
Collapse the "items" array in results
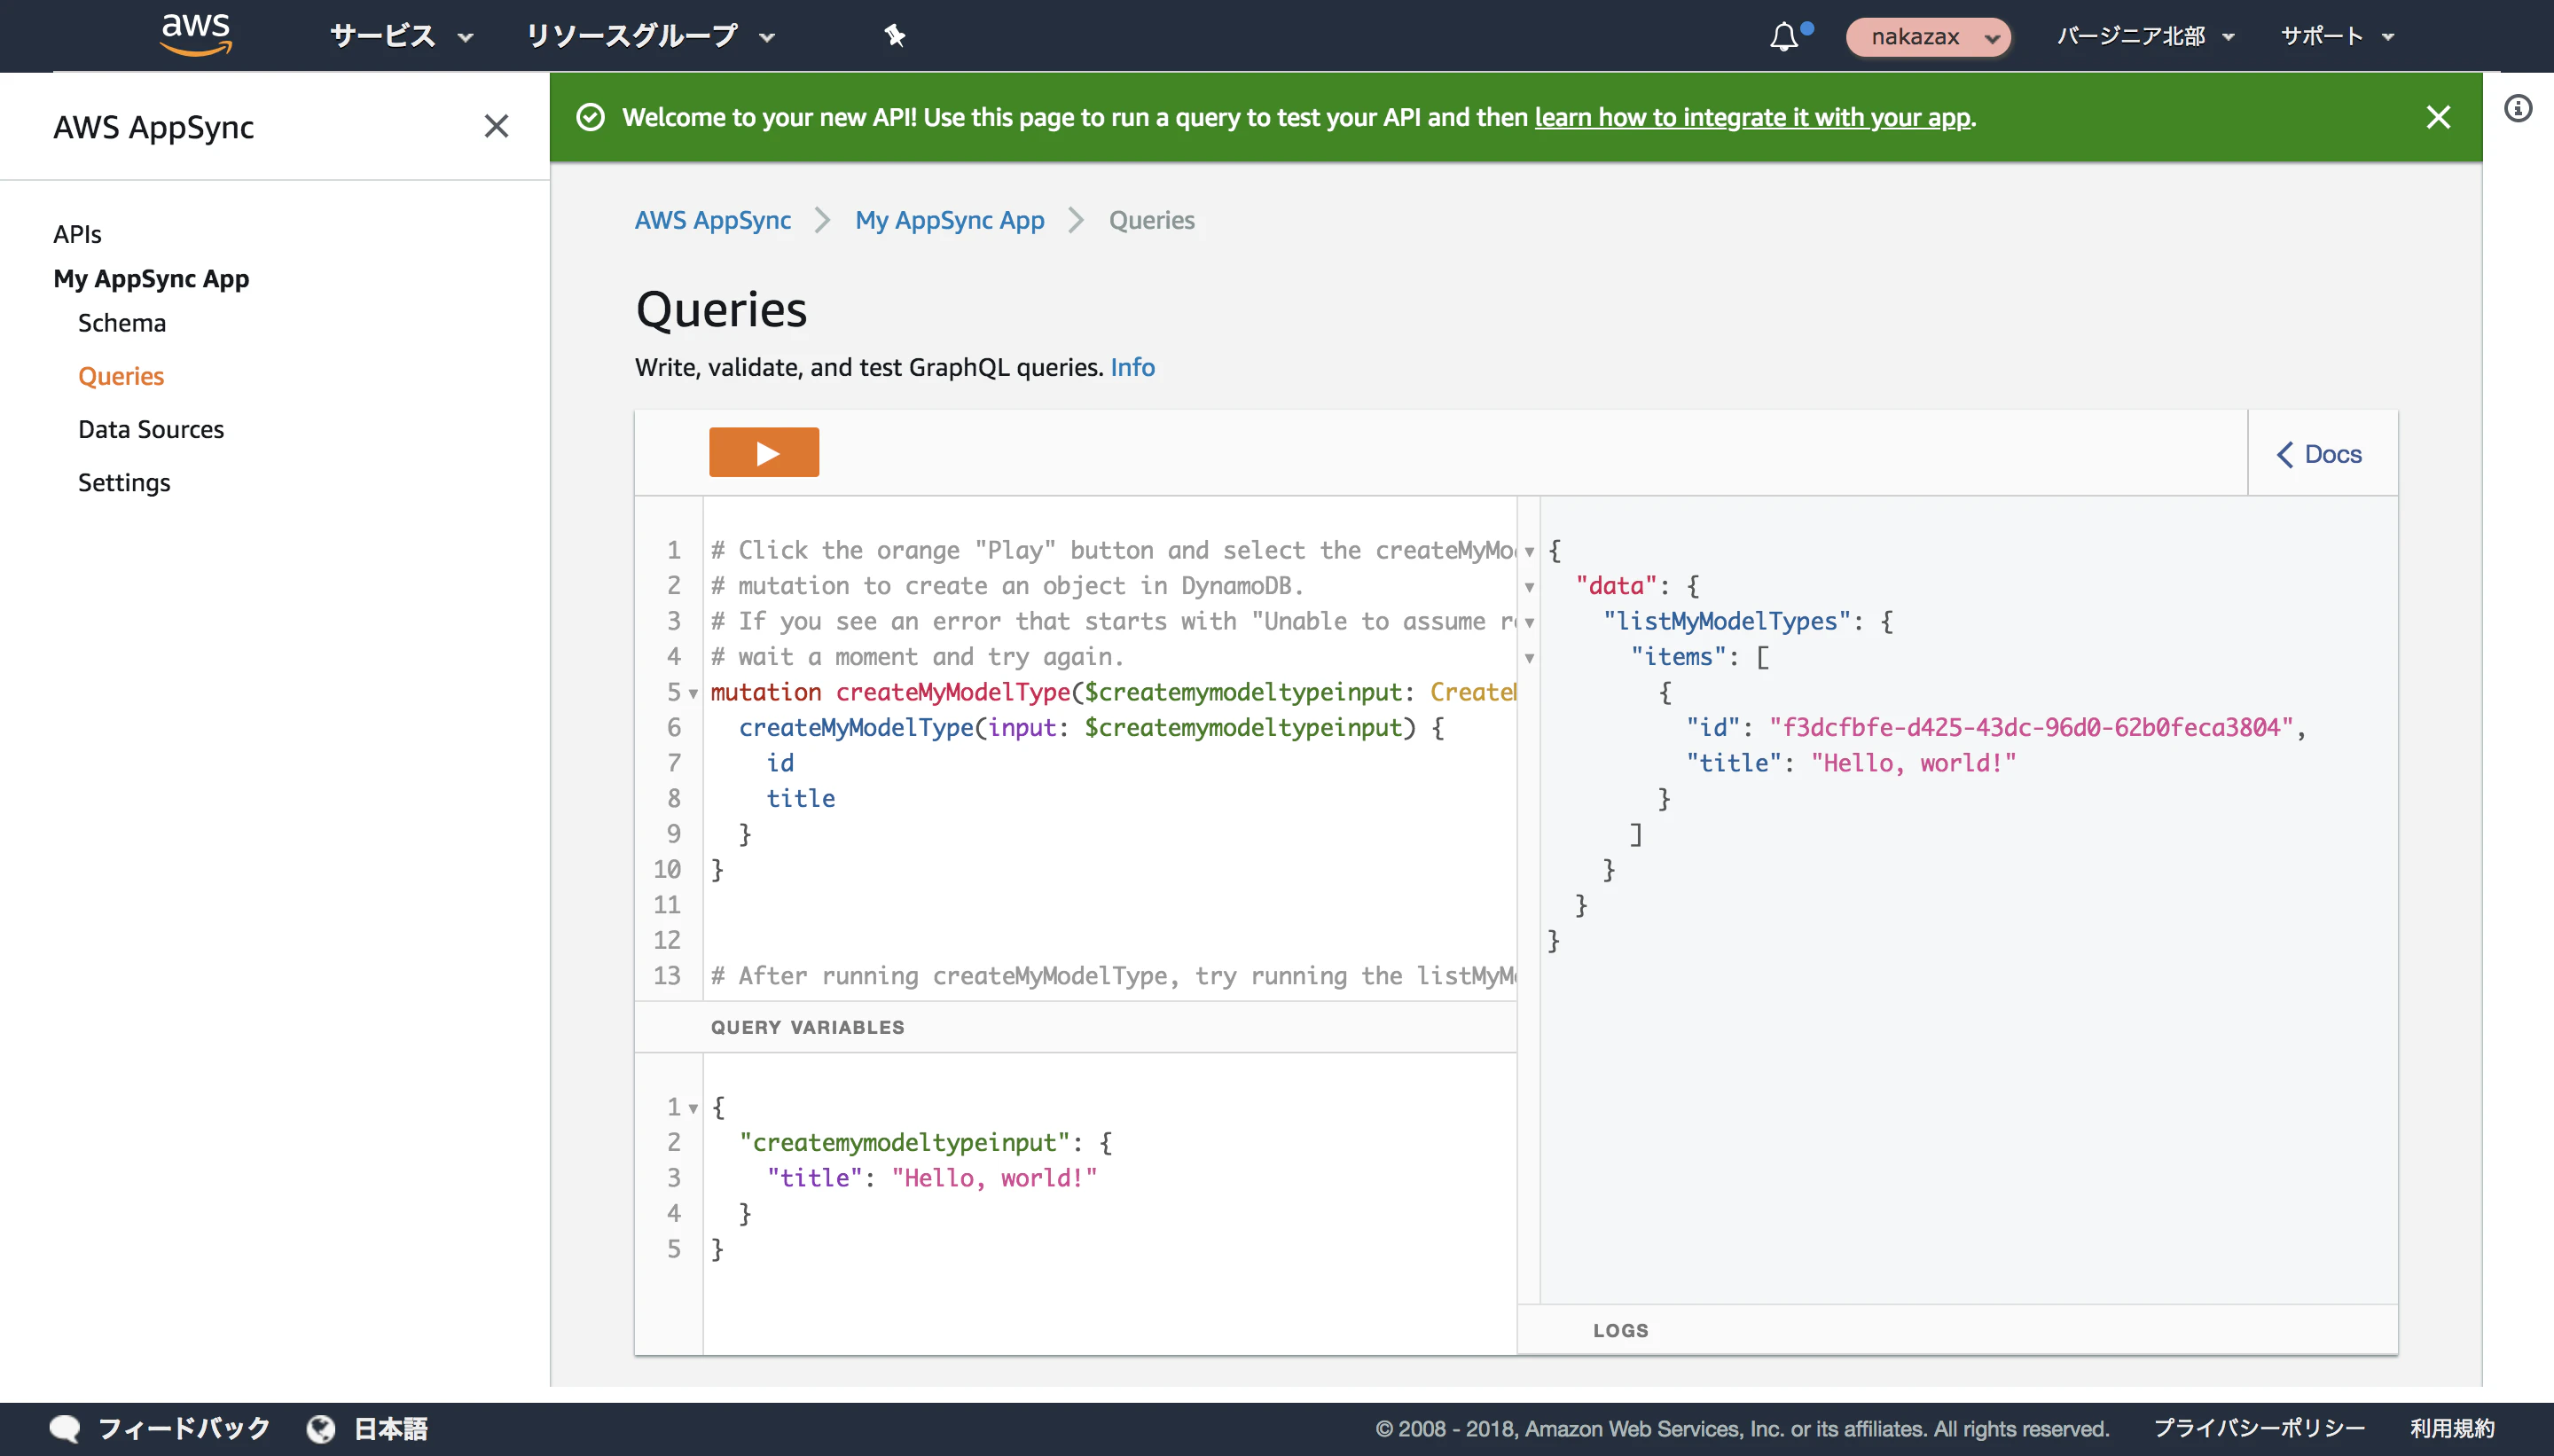click(1529, 658)
